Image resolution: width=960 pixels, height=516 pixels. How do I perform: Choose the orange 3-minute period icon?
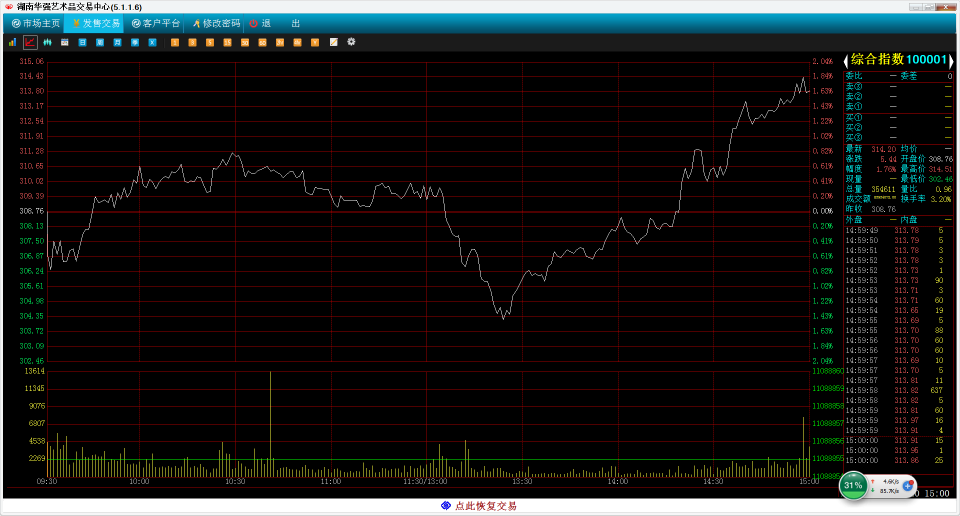tap(192, 42)
